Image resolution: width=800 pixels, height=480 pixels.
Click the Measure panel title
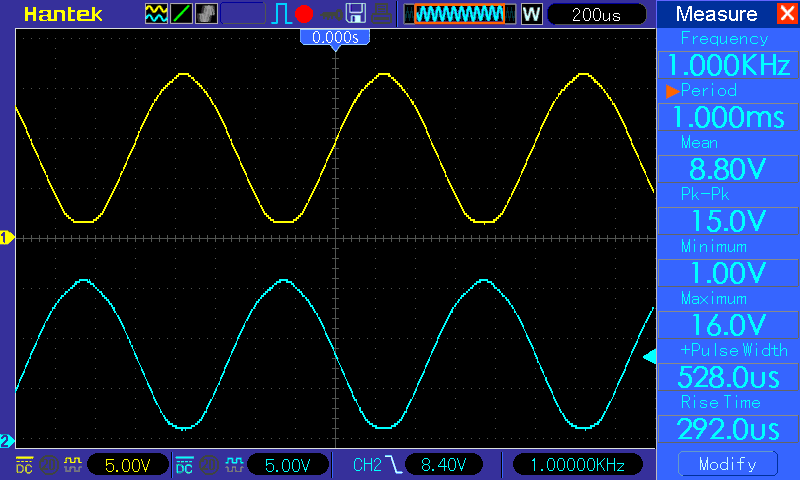coord(716,14)
